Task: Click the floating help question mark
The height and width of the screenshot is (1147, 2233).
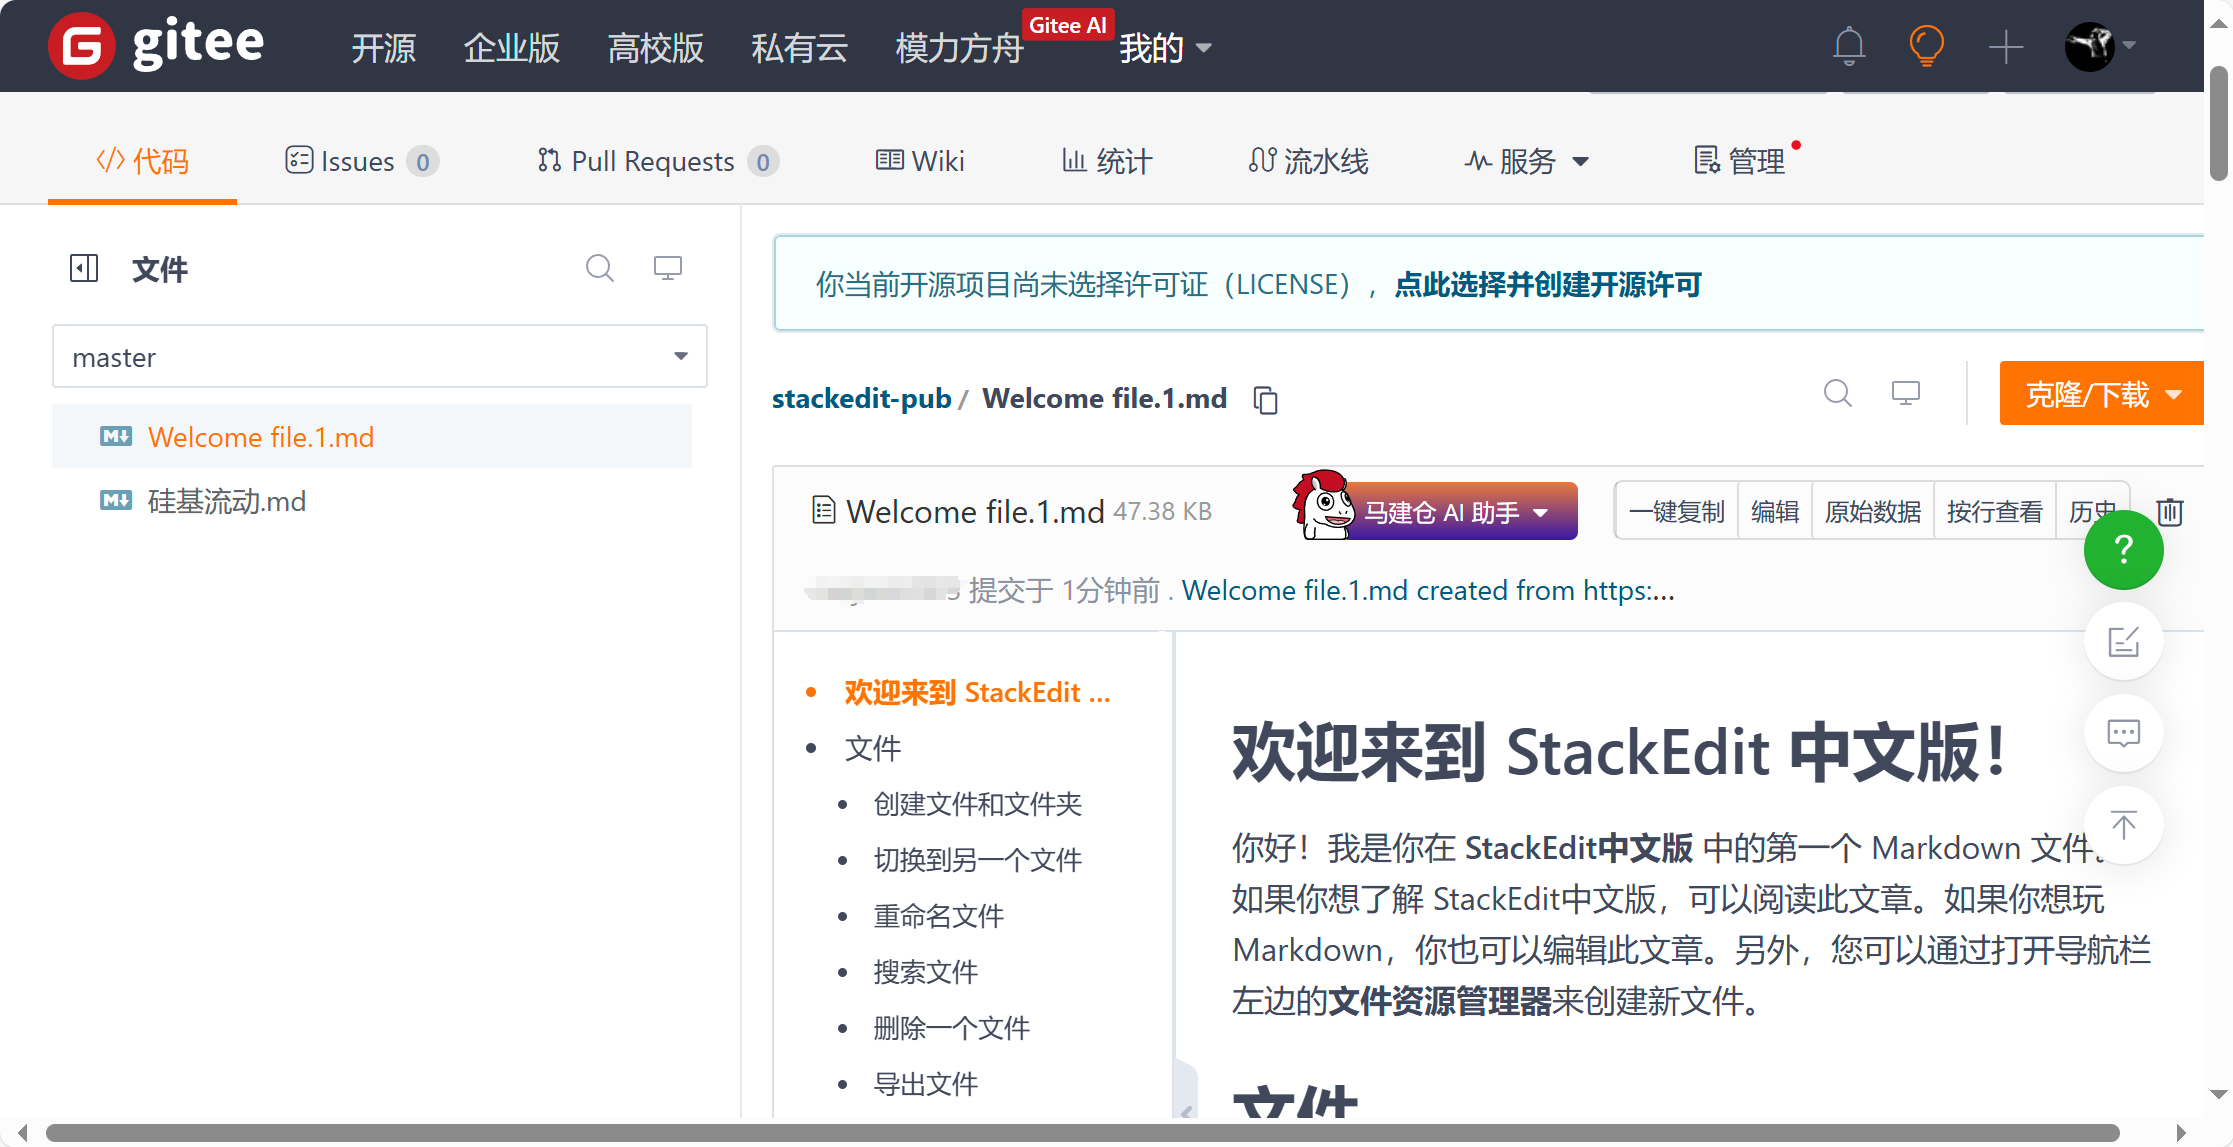Action: 2123,550
